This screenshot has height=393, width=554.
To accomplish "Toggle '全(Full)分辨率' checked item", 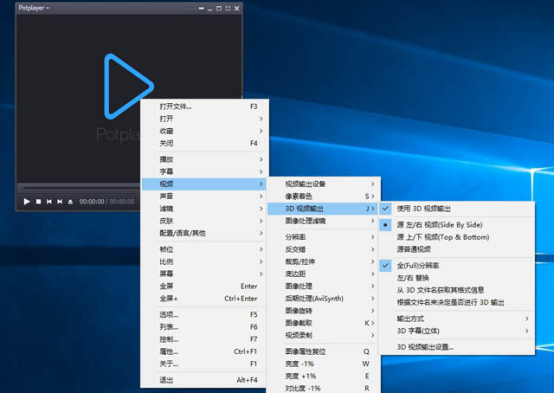I will [456, 265].
